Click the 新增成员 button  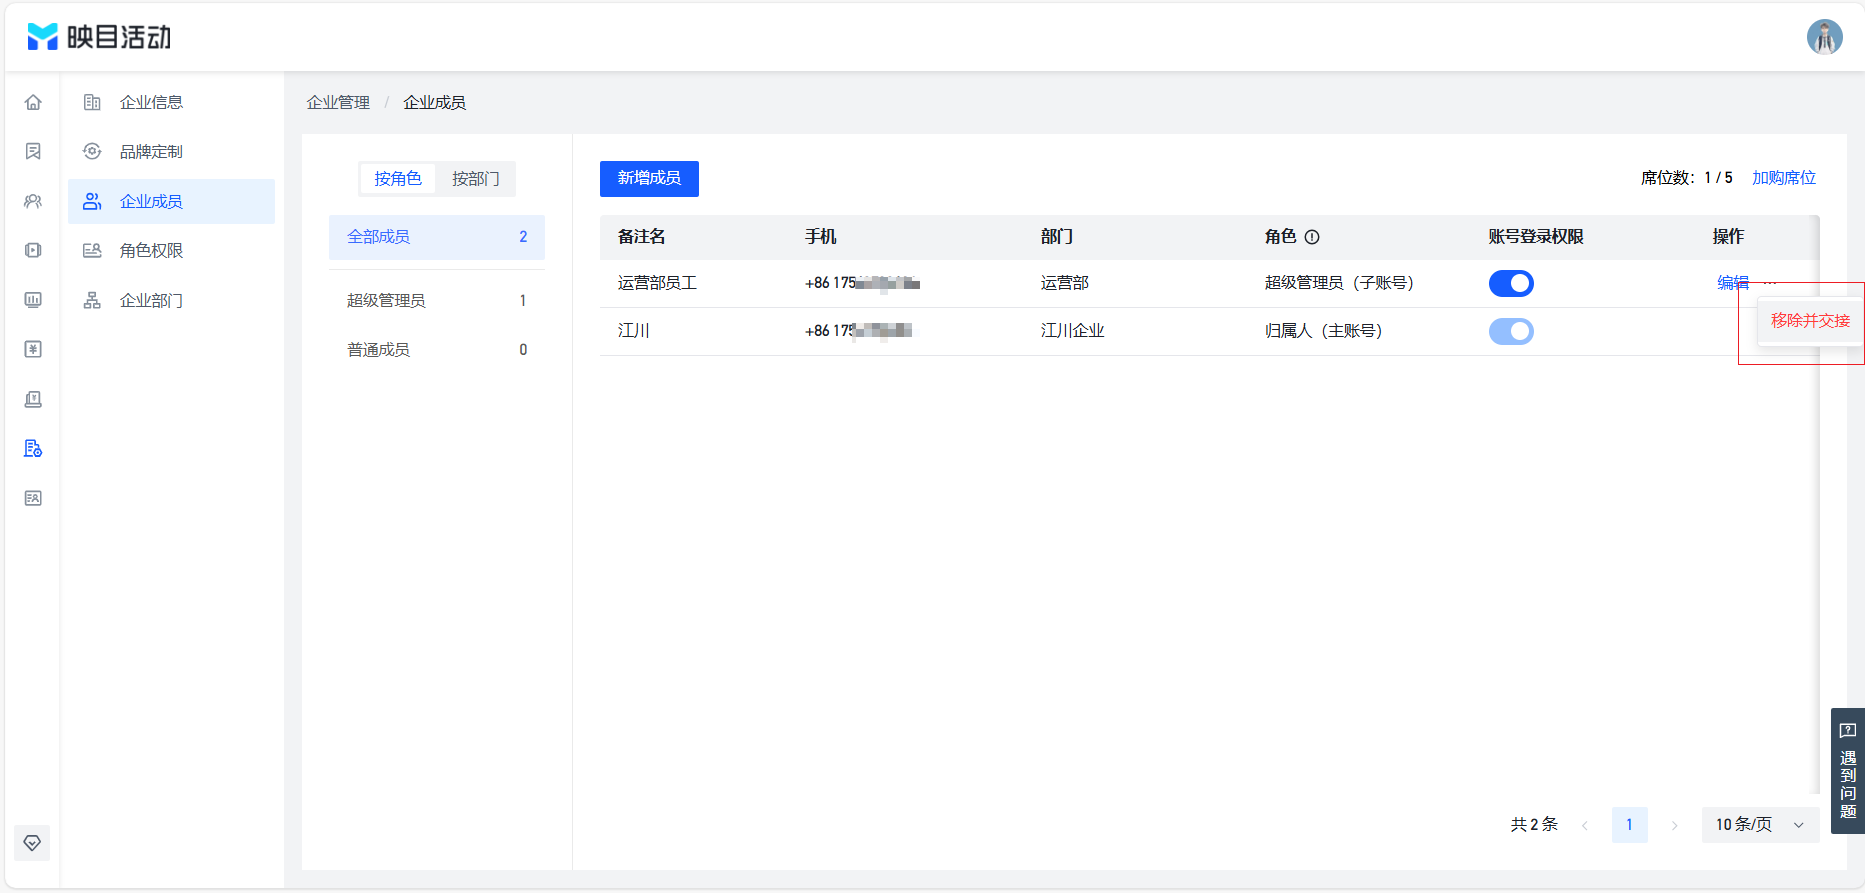649,178
